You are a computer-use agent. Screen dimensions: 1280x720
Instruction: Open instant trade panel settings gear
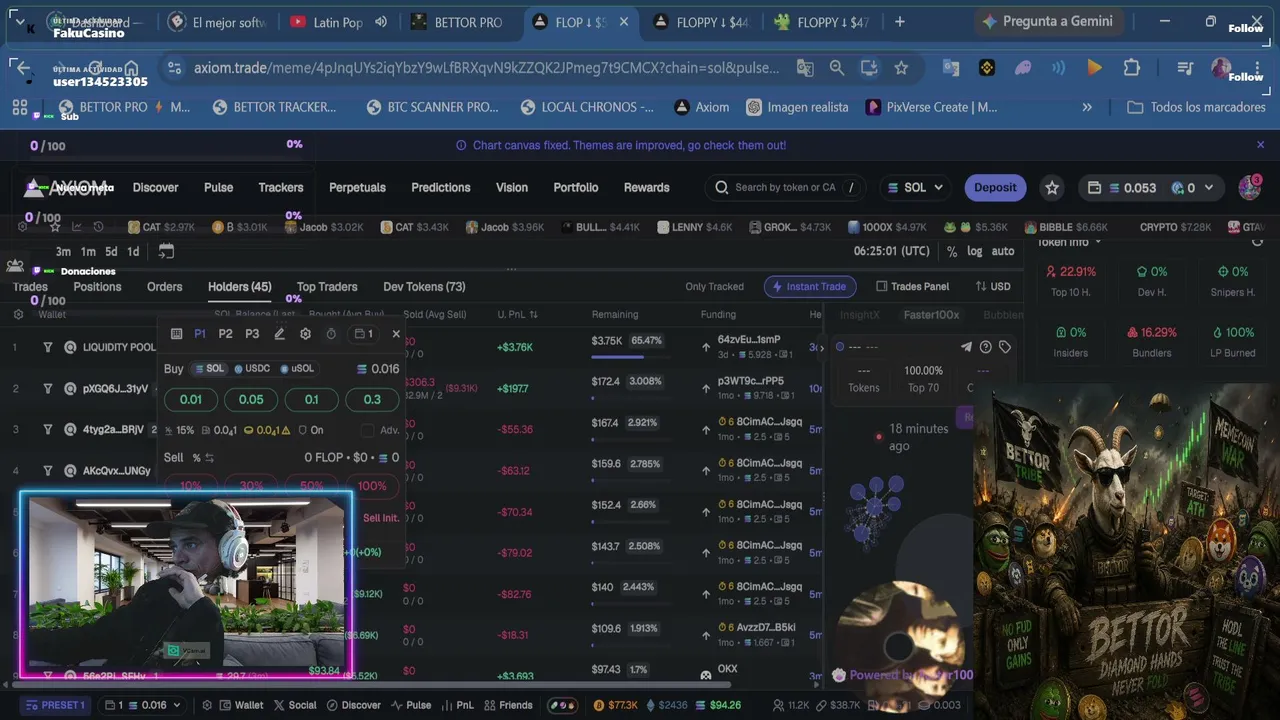(305, 334)
